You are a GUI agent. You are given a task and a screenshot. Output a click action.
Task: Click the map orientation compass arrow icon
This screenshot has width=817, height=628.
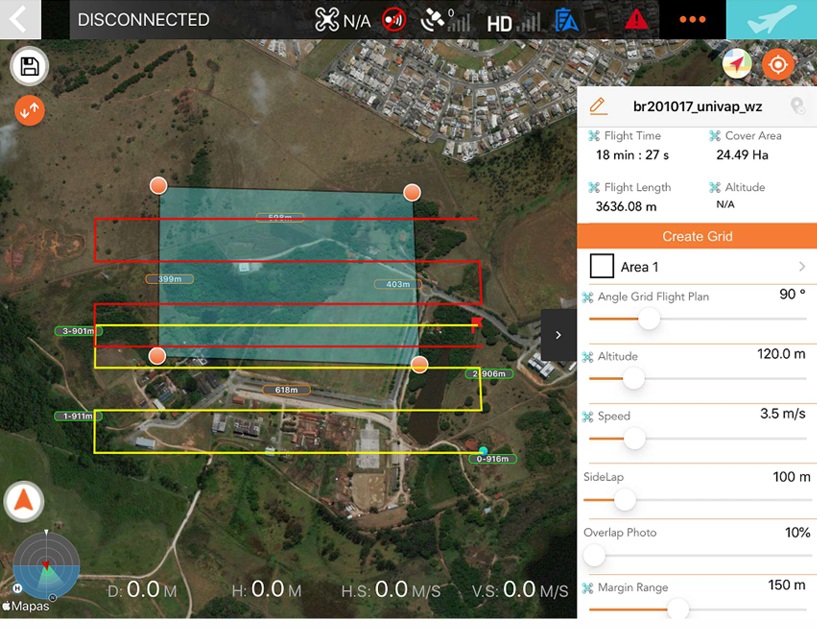[737, 65]
